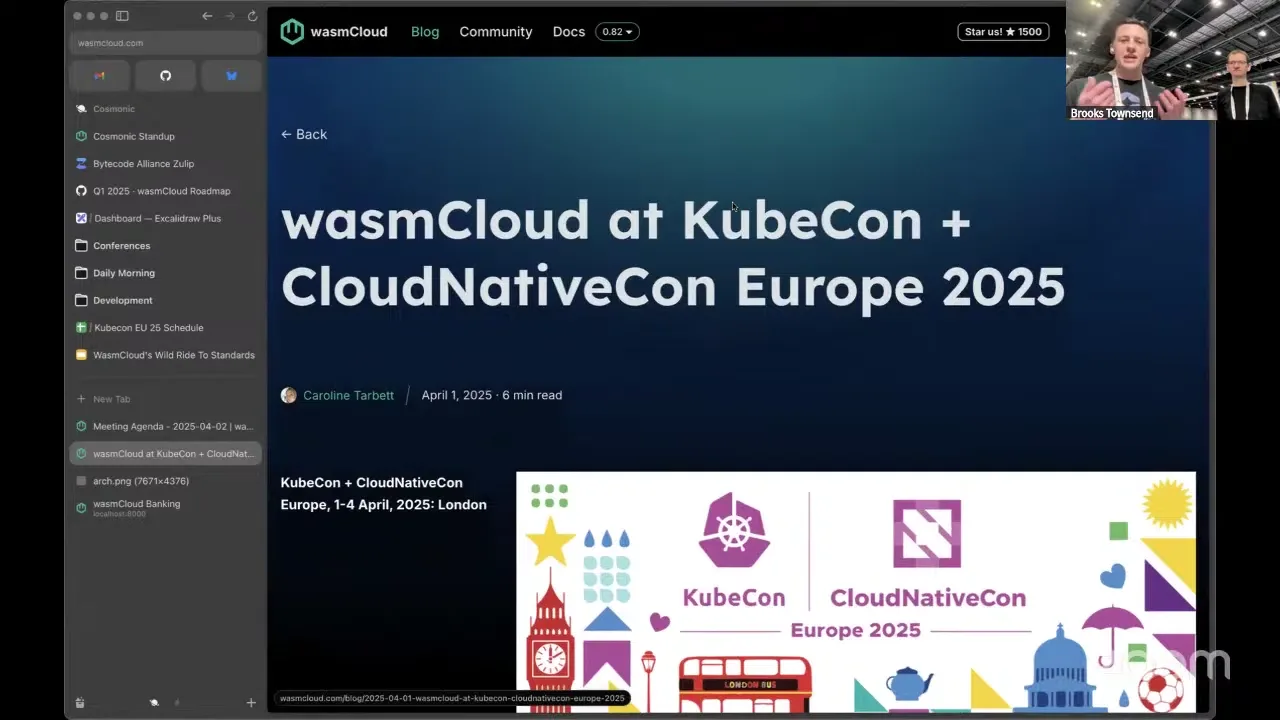Open the Community nav item
This screenshot has height=720, width=1280.
(x=496, y=32)
